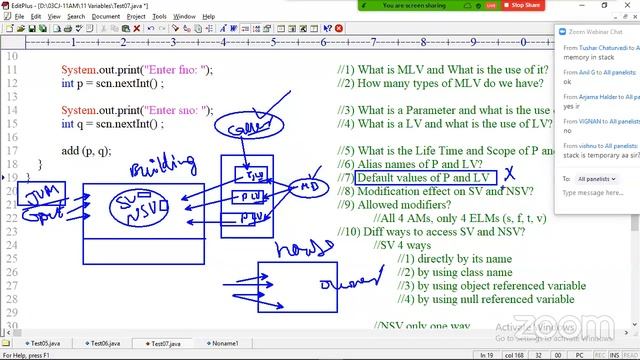Viewport: 640px width, 360px height.
Task: Click the Go to Line icon
Action: click(209, 29)
